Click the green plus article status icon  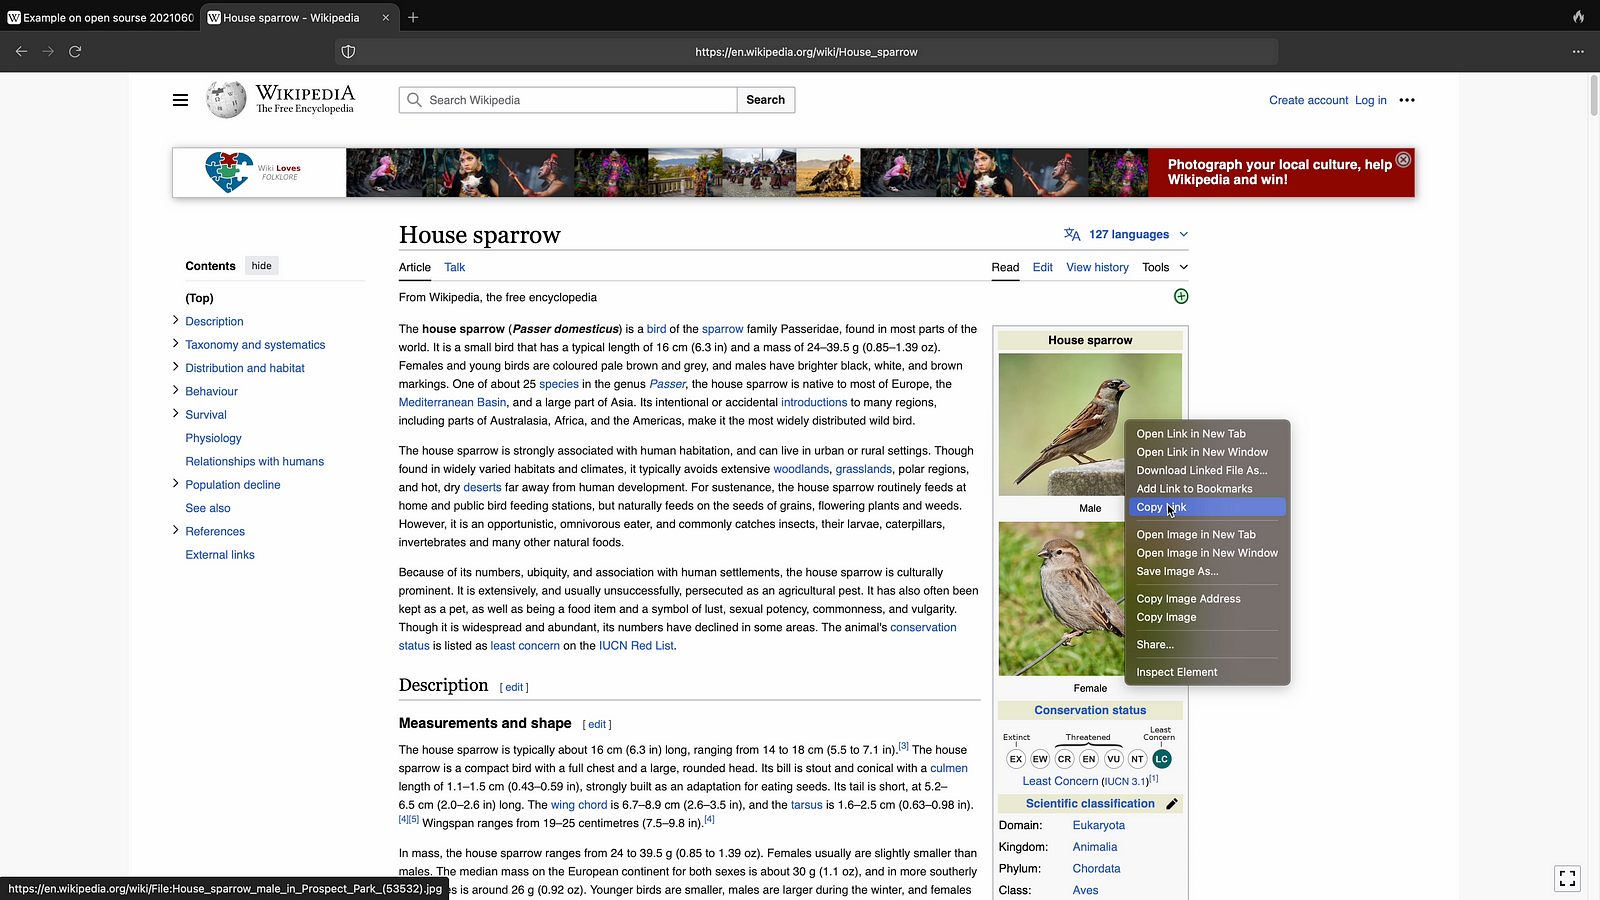[1181, 296]
